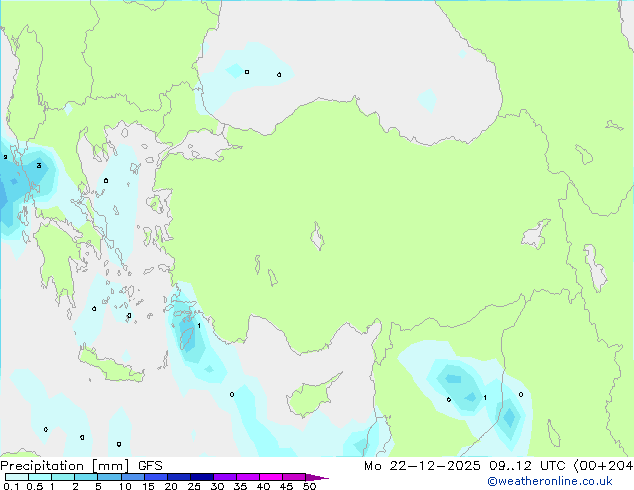Click the value '1' over the Syria rain area
The image size is (634, 490).
485,398
